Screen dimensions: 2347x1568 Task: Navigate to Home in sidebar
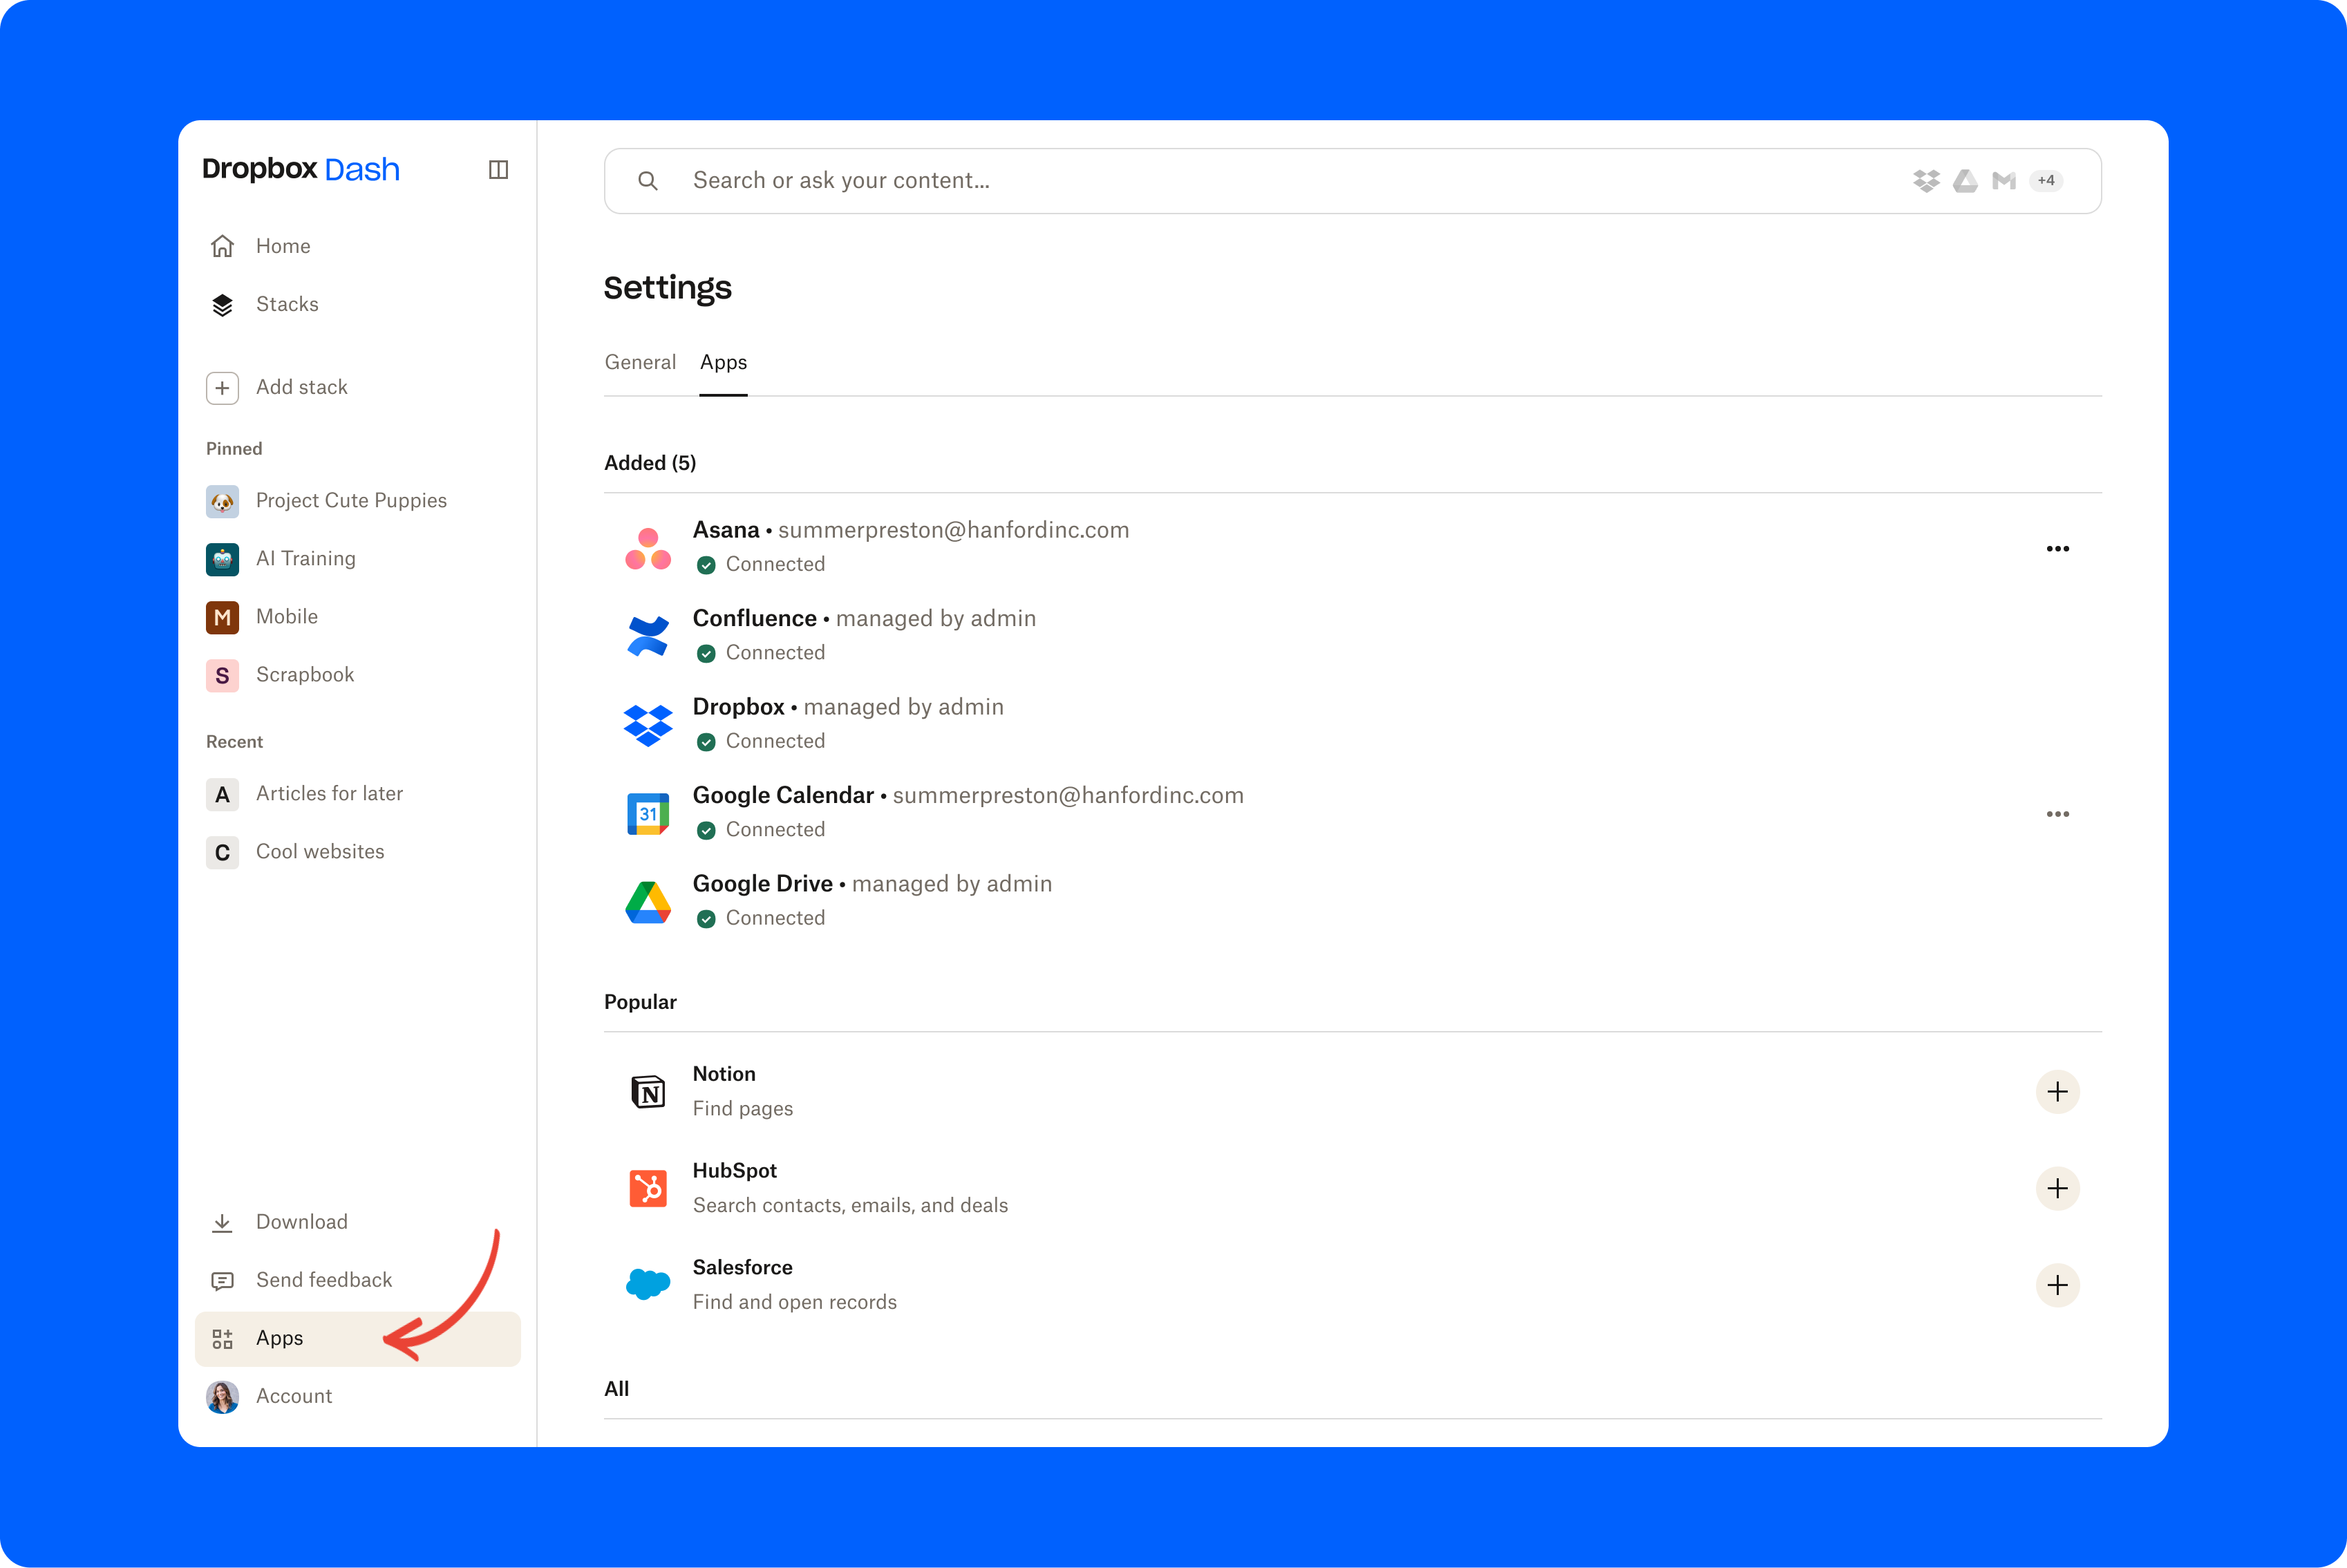click(282, 245)
